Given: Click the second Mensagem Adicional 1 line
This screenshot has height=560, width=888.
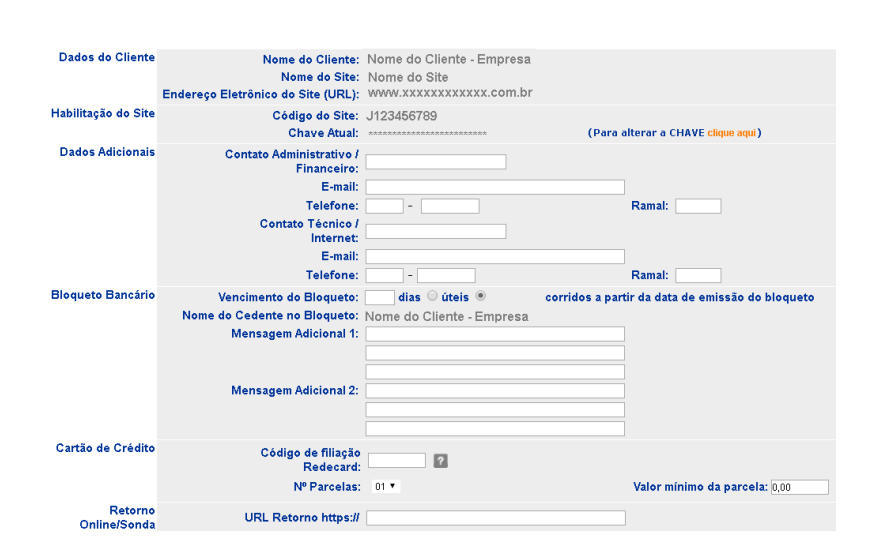Looking at the screenshot, I should (x=495, y=353).
